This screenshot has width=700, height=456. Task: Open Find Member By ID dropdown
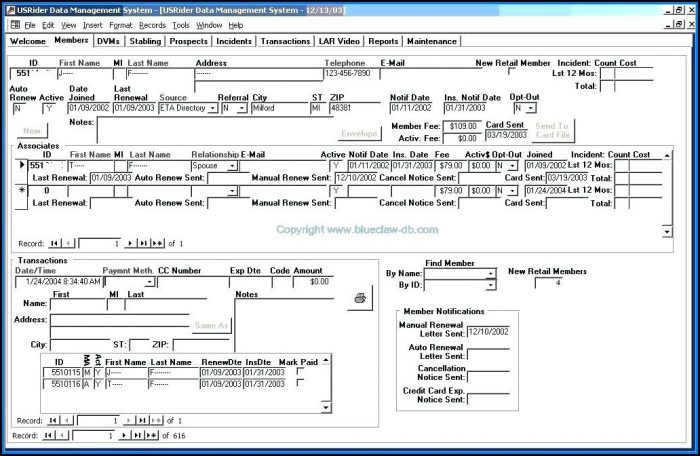coord(491,284)
